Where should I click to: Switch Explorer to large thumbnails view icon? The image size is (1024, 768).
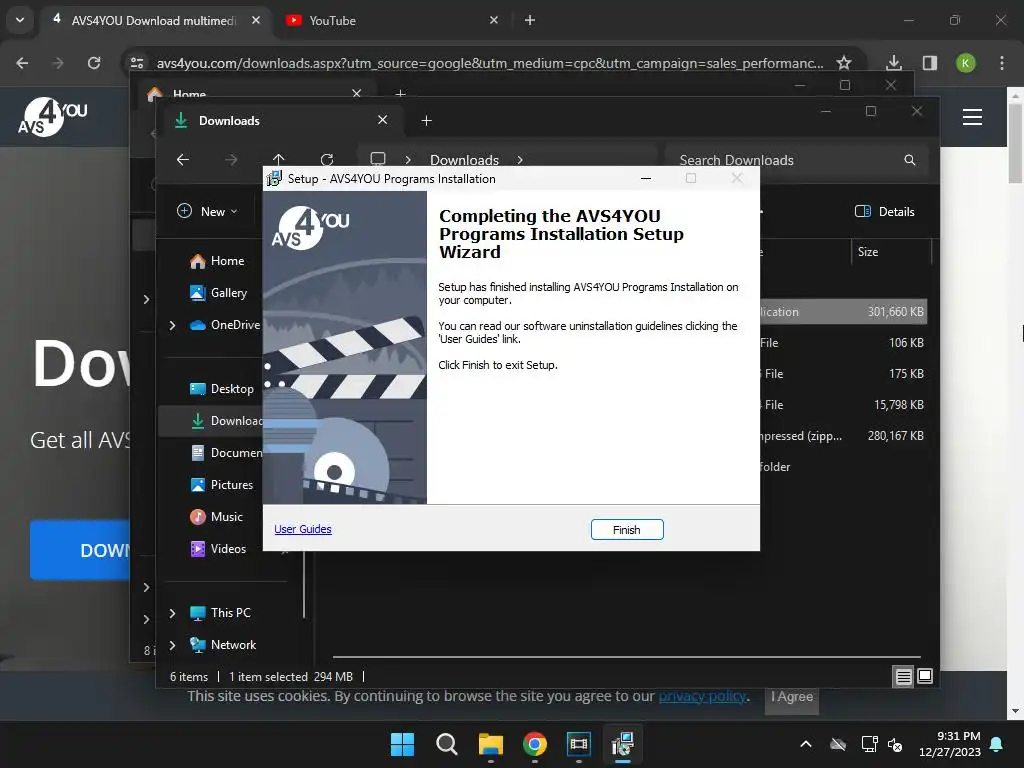[925, 676]
